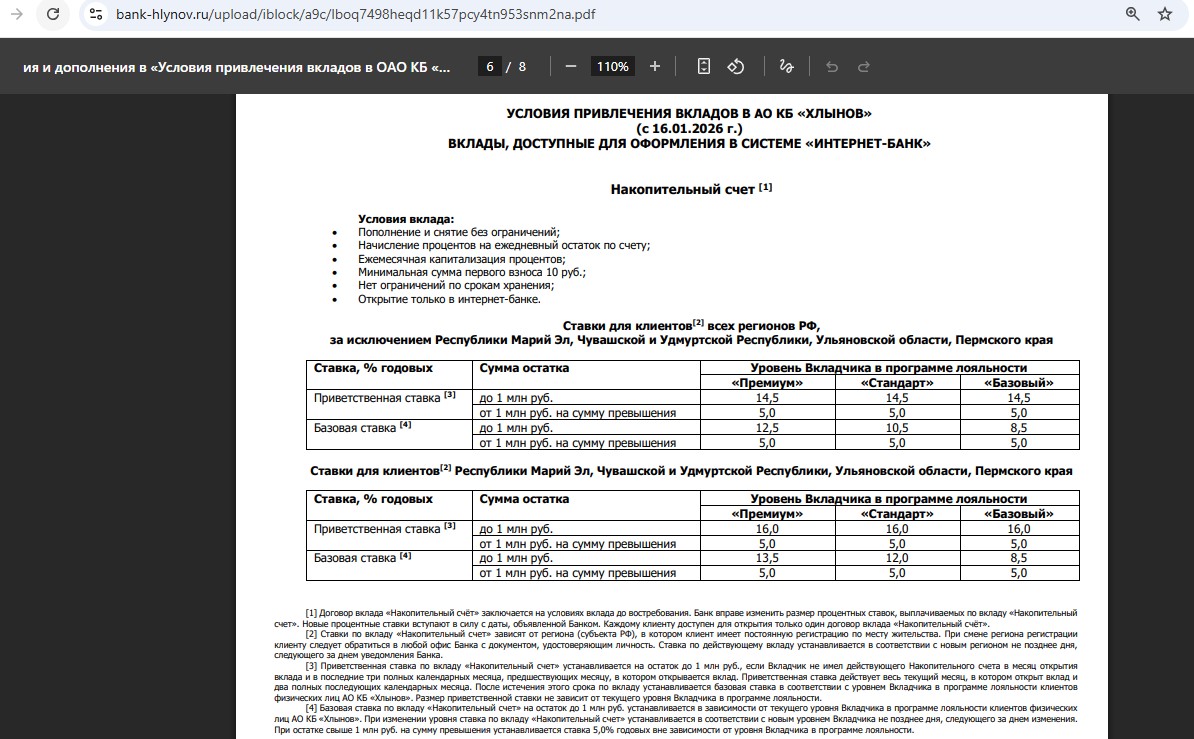Open site information icon in address bar
Image resolution: width=1194 pixels, height=739 pixels.
[x=95, y=14]
